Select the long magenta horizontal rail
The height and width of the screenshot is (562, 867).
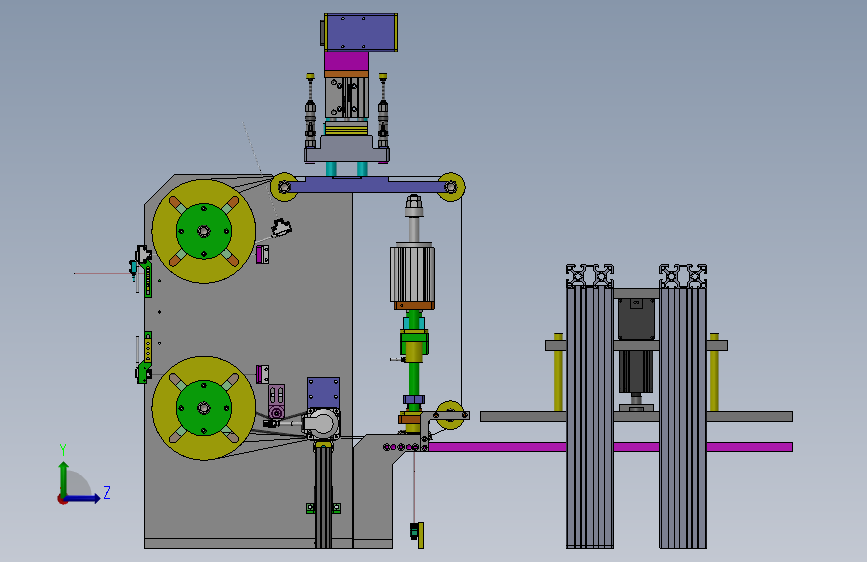click(x=610, y=447)
